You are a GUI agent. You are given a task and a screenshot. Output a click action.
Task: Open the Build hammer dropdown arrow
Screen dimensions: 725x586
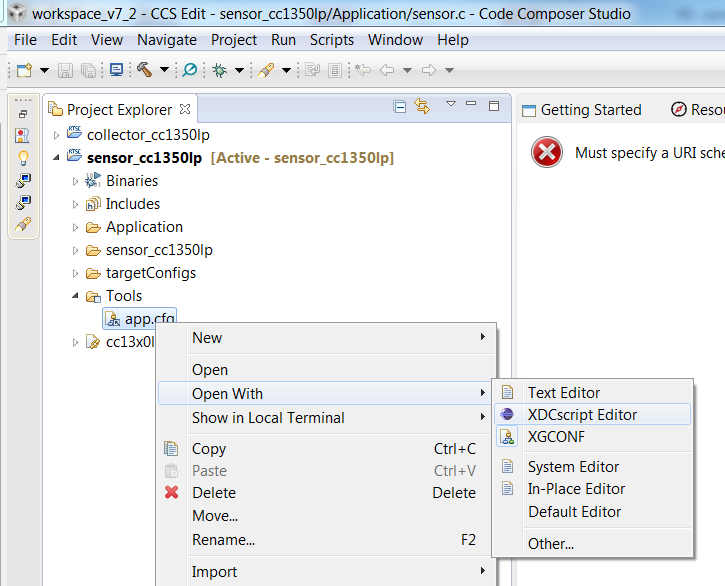click(165, 70)
